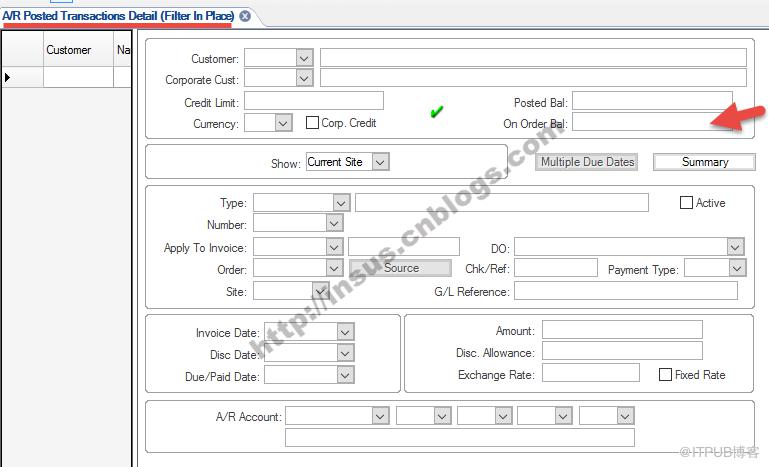Open the Order dropdown
The height and width of the screenshot is (467, 769).
(334, 268)
